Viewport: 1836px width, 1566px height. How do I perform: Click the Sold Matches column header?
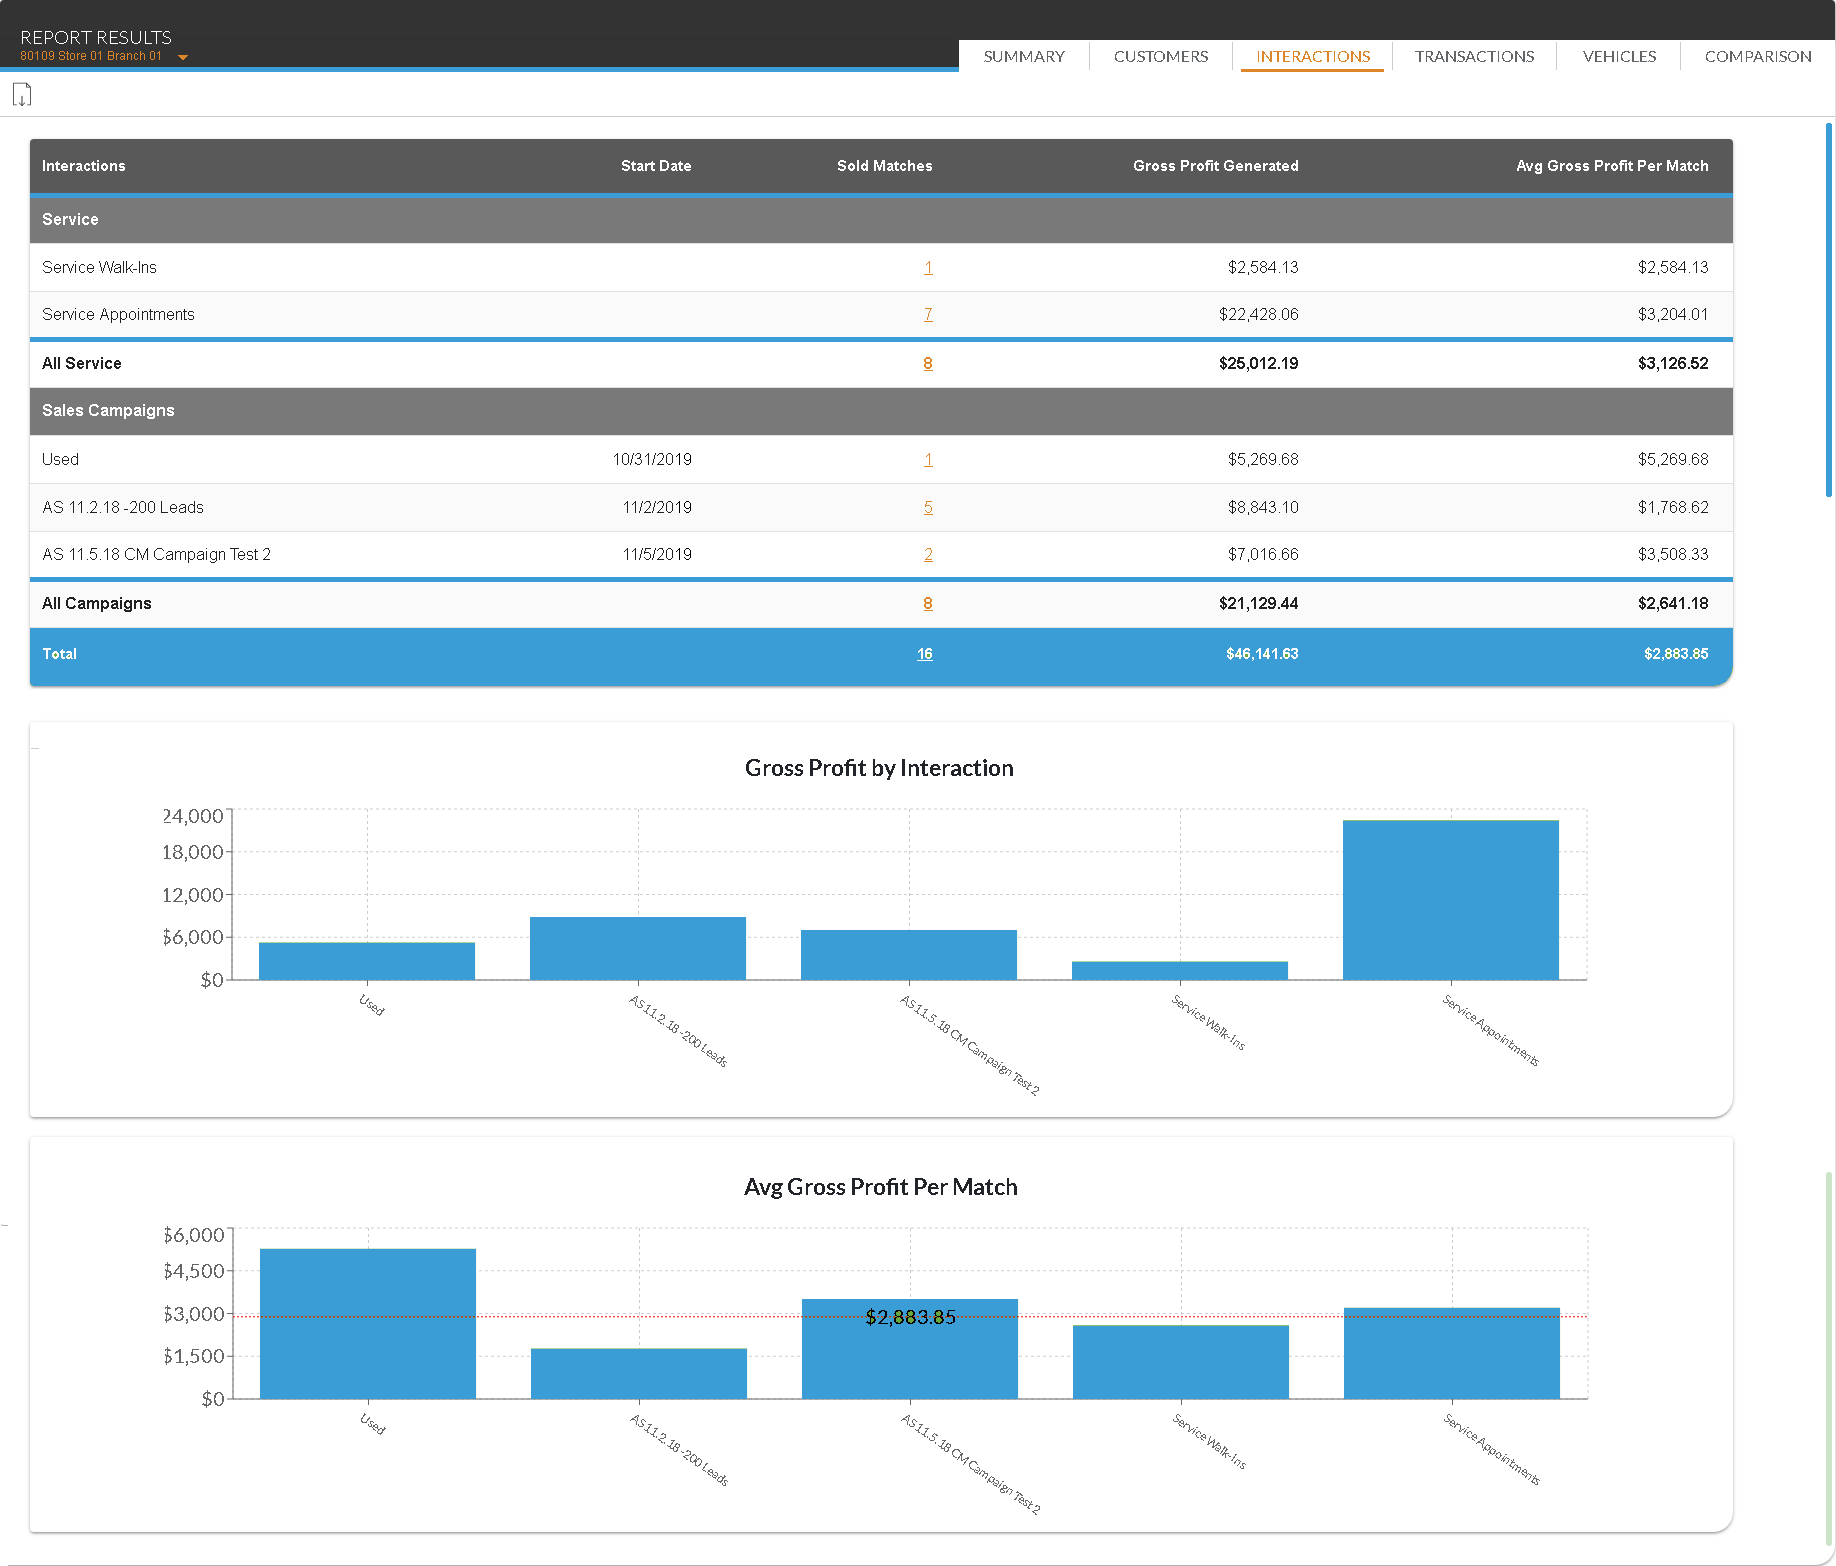884,166
